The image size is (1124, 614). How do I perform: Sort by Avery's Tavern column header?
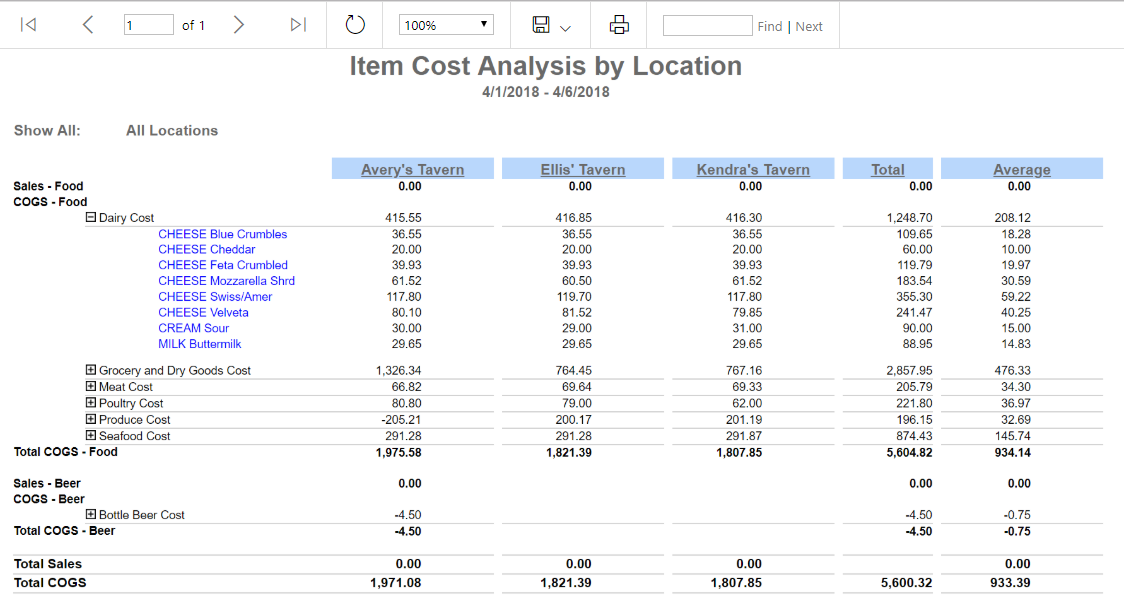pyautogui.click(x=412, y=170)
